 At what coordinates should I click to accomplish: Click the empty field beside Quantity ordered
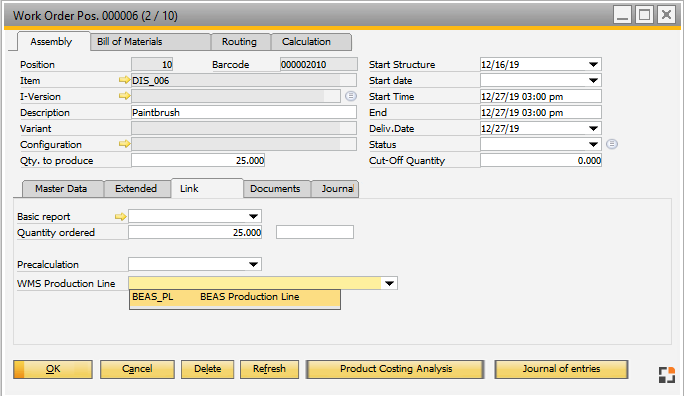(x=315, y=232)
